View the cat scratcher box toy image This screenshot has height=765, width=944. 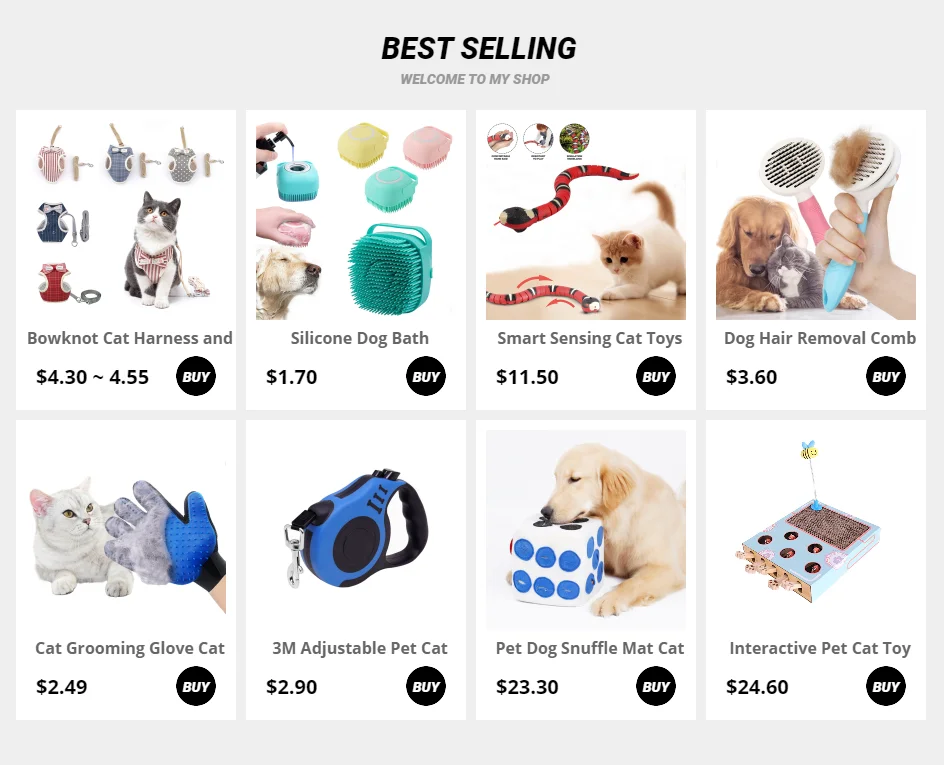click(816, 530)
